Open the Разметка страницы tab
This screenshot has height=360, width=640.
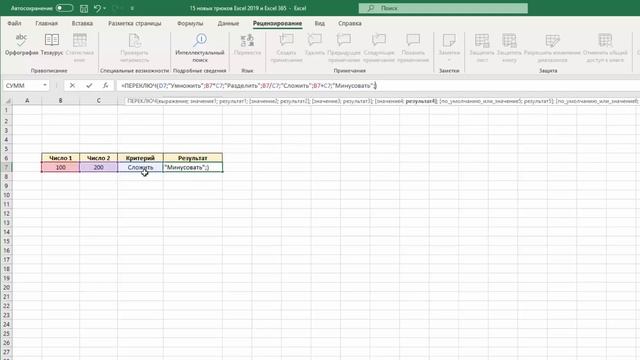tap(135, 23)
